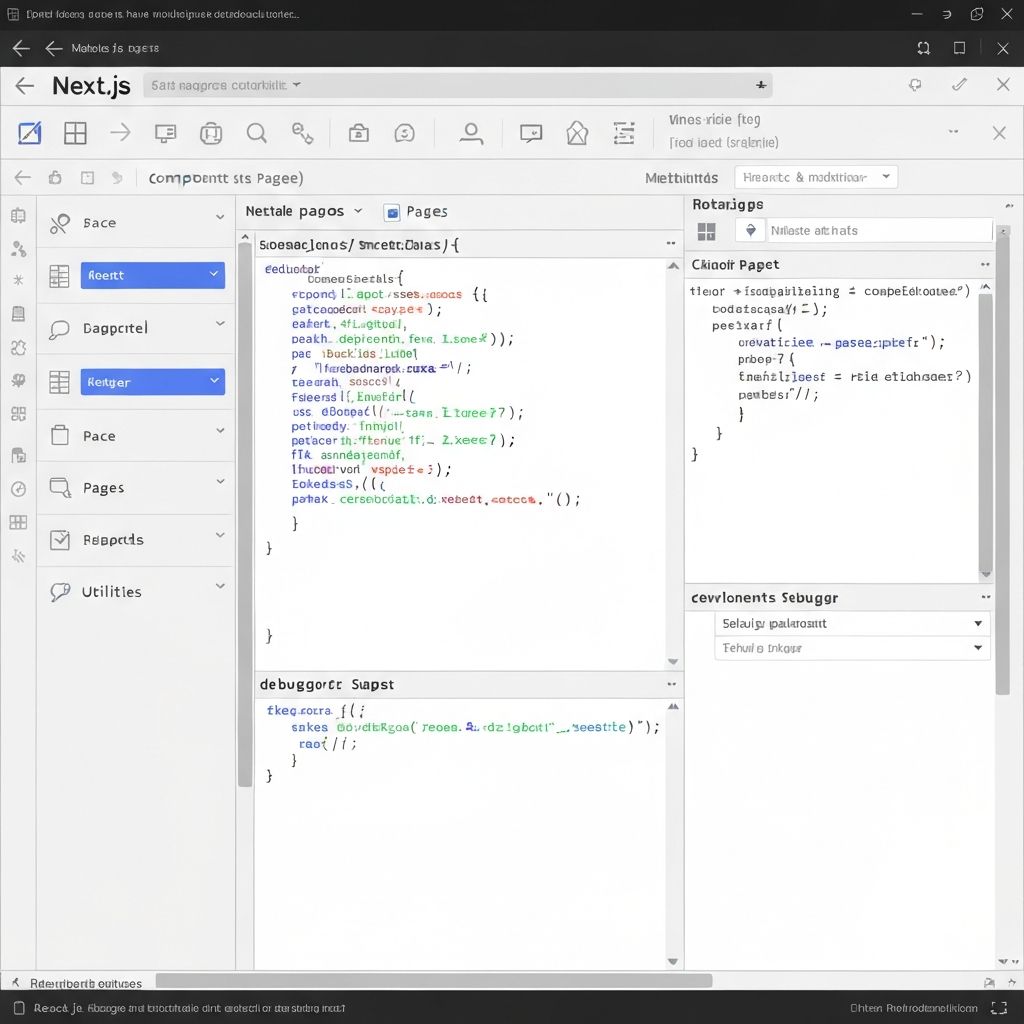The height and width of the screenshot is (1024, 1024).
Task: Open code editor header options menu
Action: click(671, 244)
